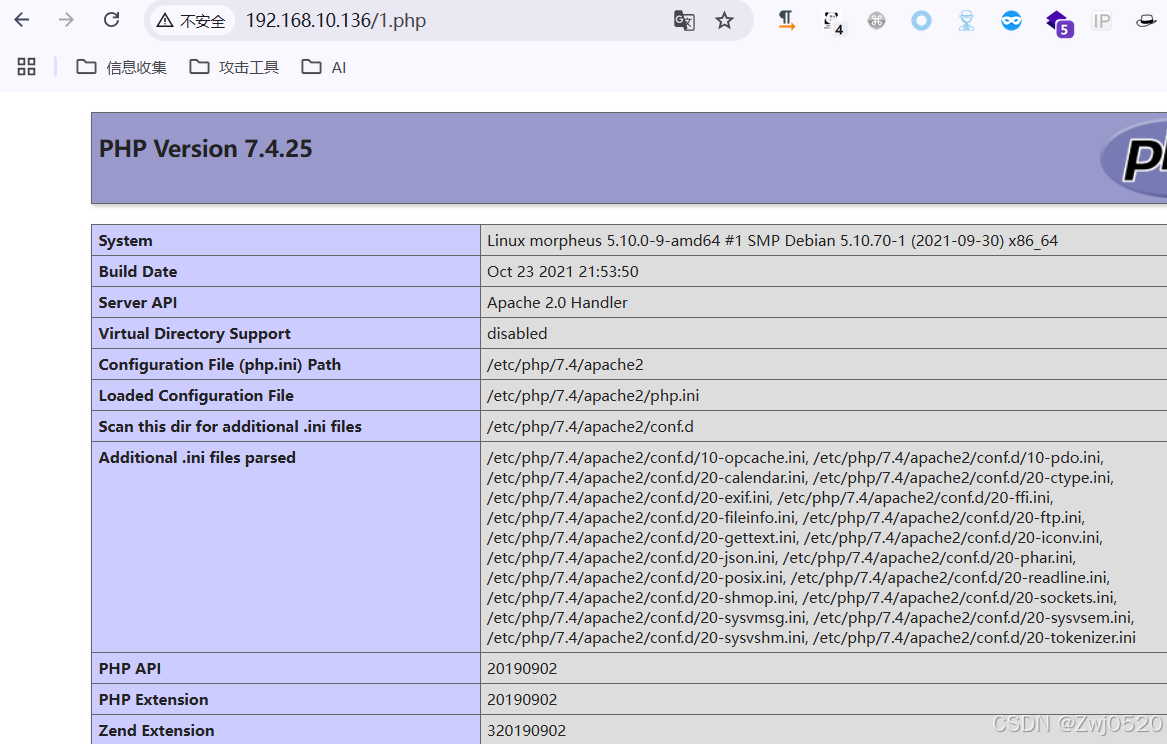Open the light blue figure extension icon
This screenshot has height=744, width=1167.
click(966, 21)
